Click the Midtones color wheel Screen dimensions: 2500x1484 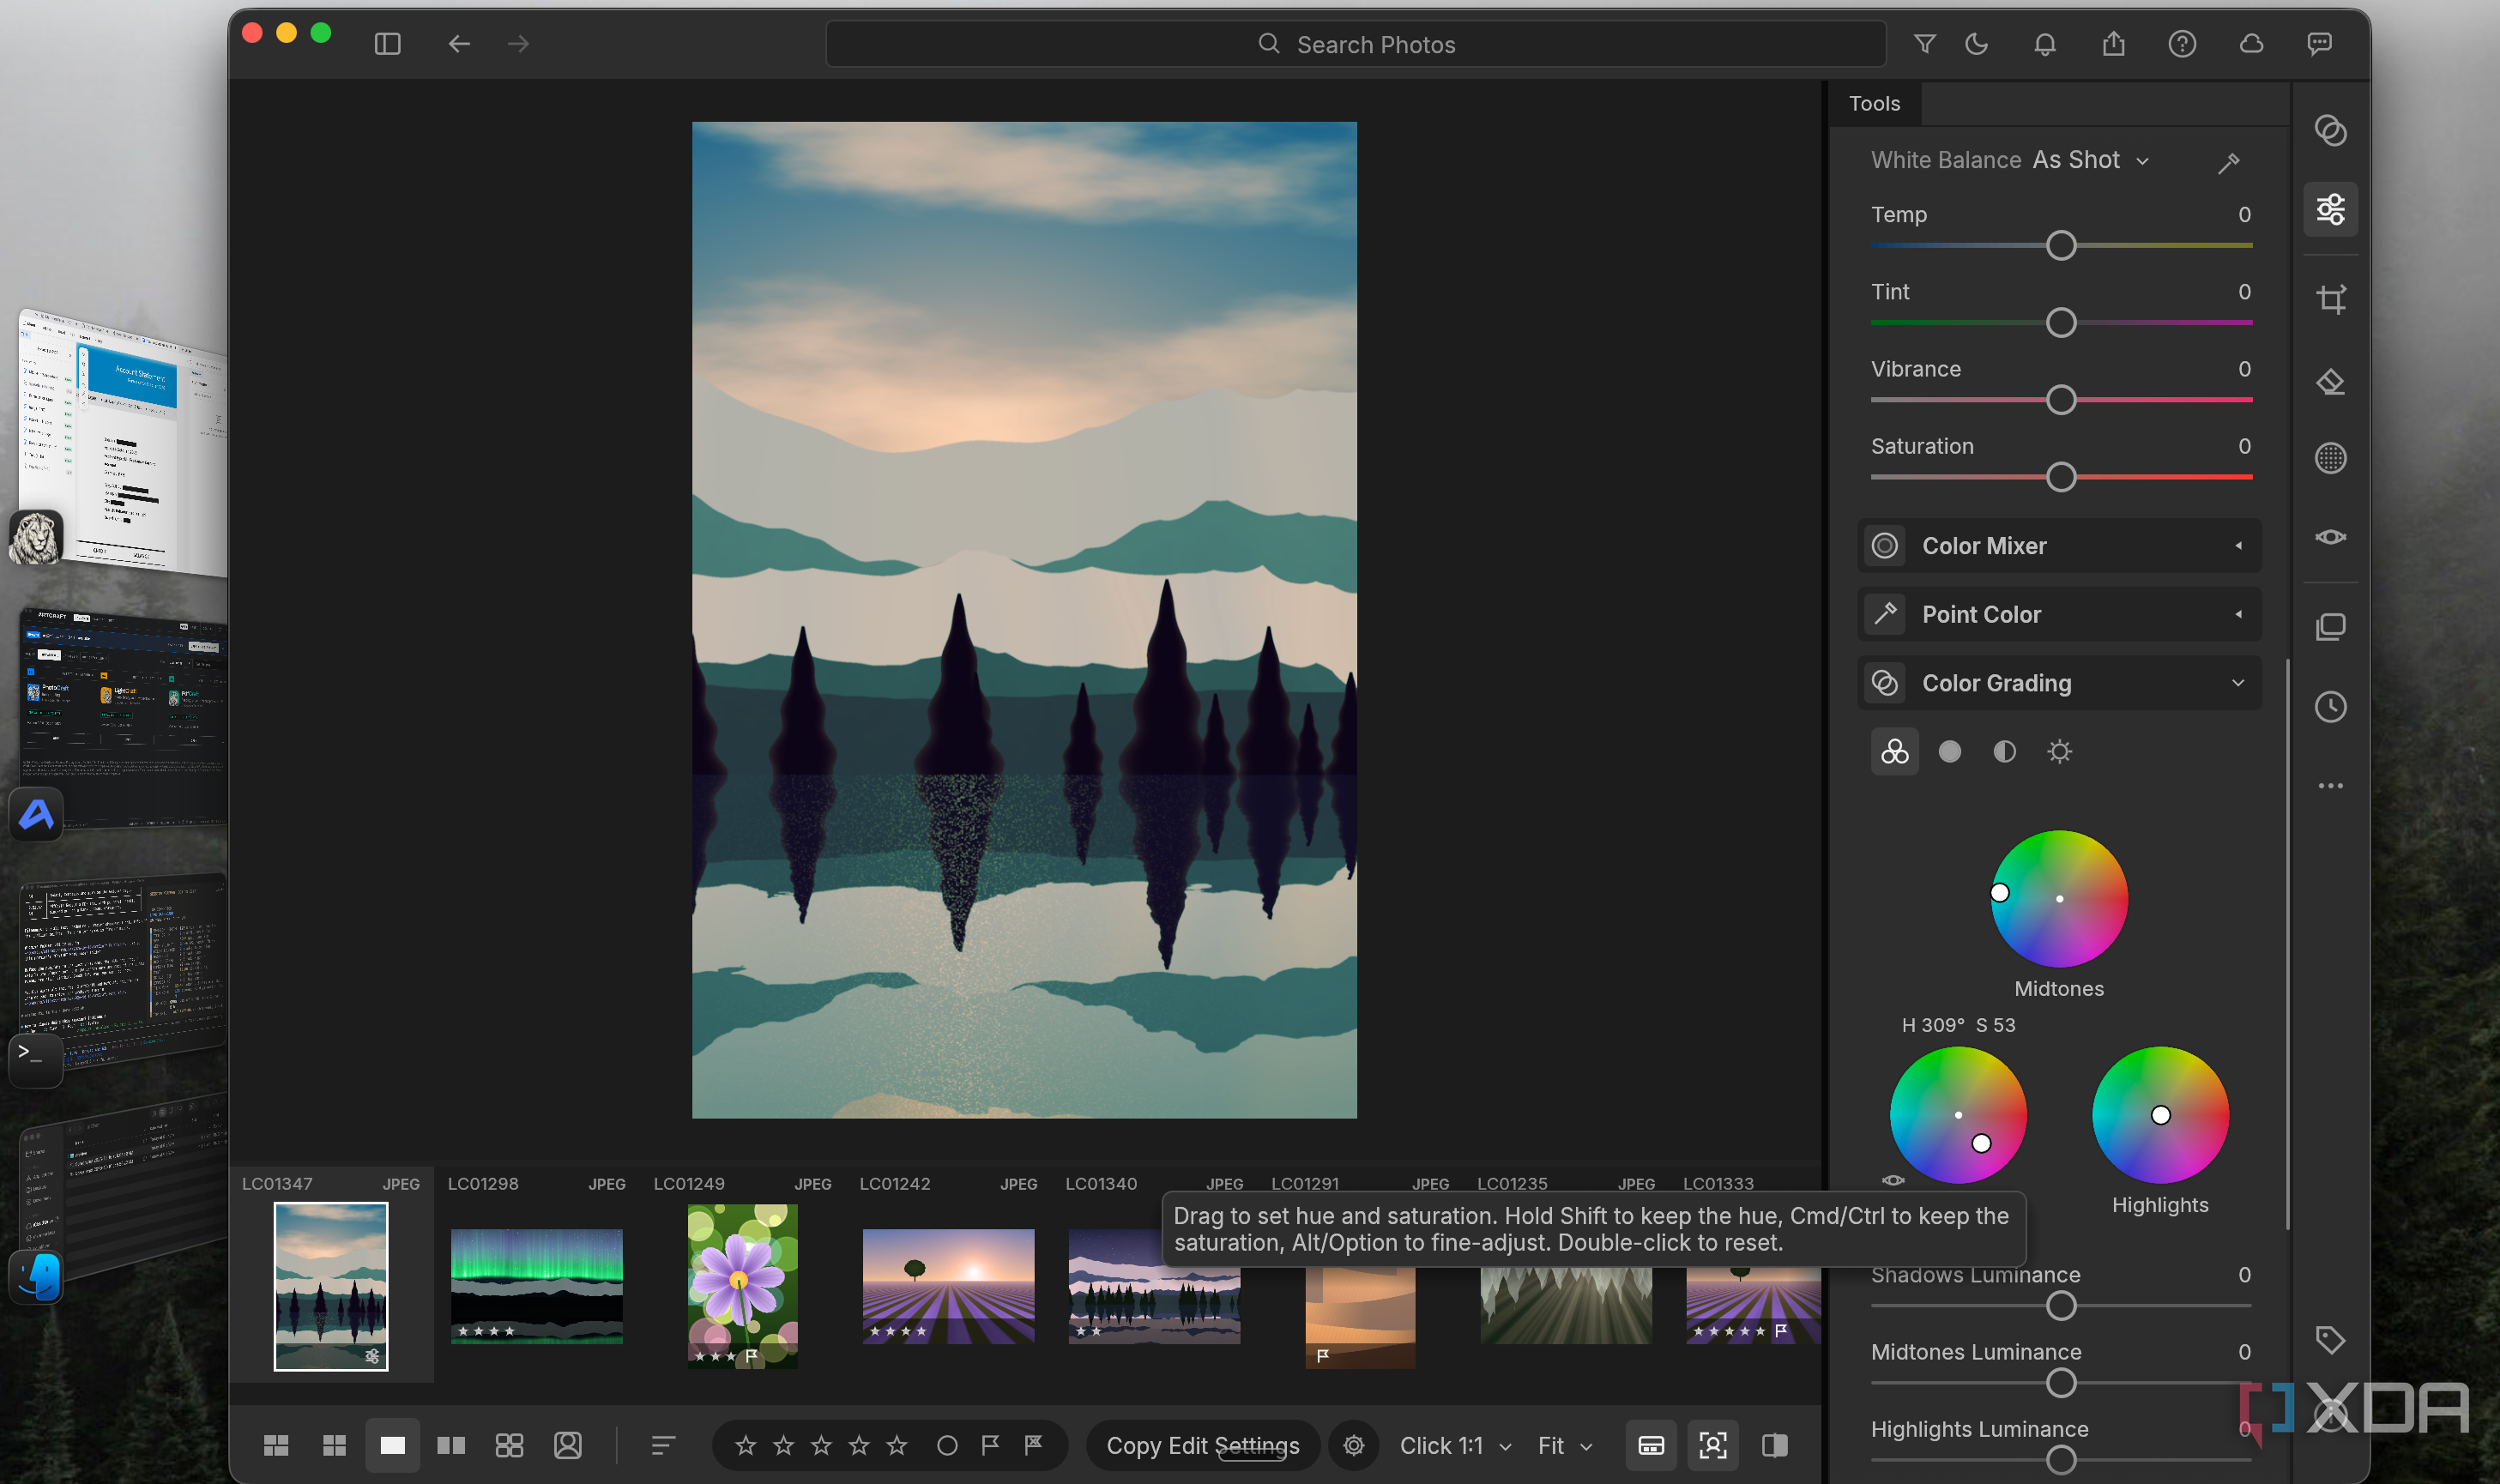(2059, 898)
